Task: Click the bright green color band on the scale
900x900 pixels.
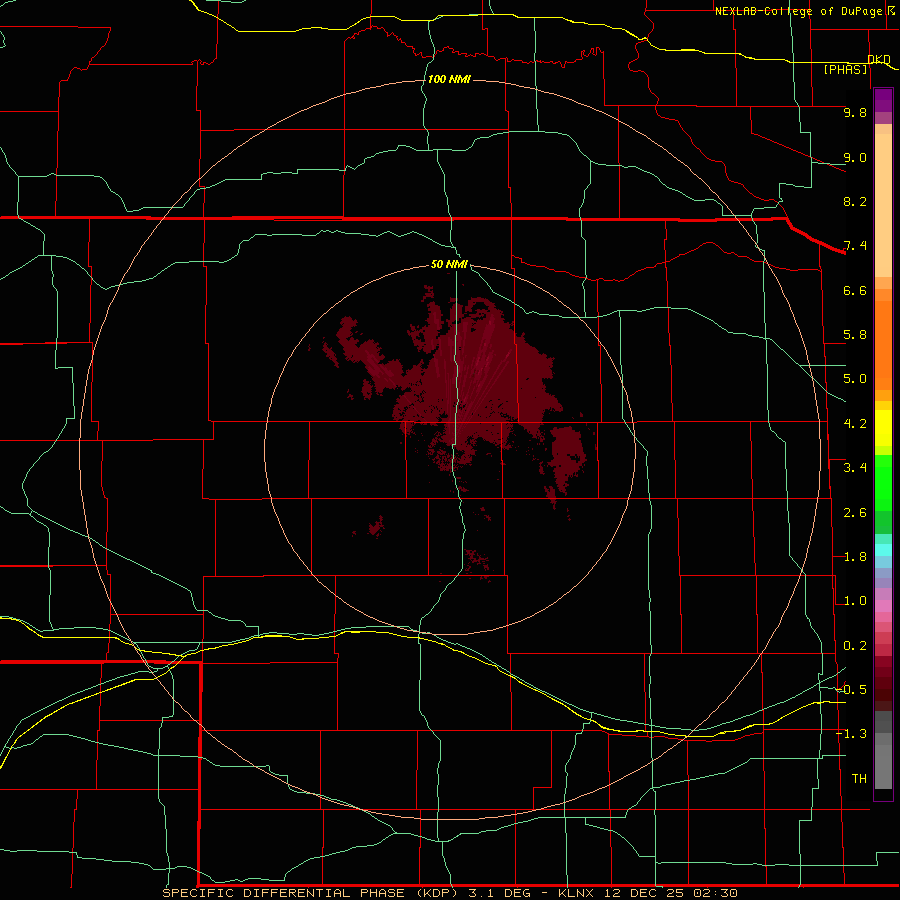Action: pos(883,483)
